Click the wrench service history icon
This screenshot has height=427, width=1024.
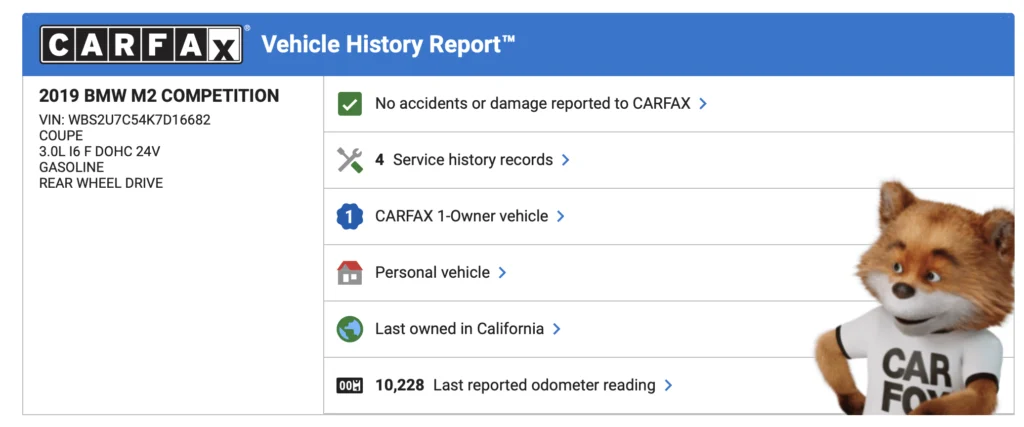click(x=349, y=160)
